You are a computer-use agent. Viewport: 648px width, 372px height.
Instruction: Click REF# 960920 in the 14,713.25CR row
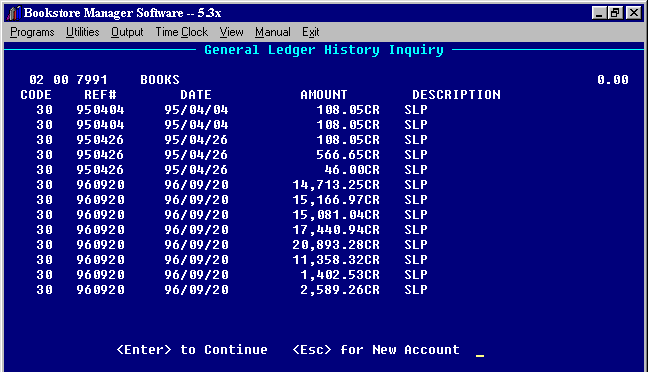[x=100, y=184]
